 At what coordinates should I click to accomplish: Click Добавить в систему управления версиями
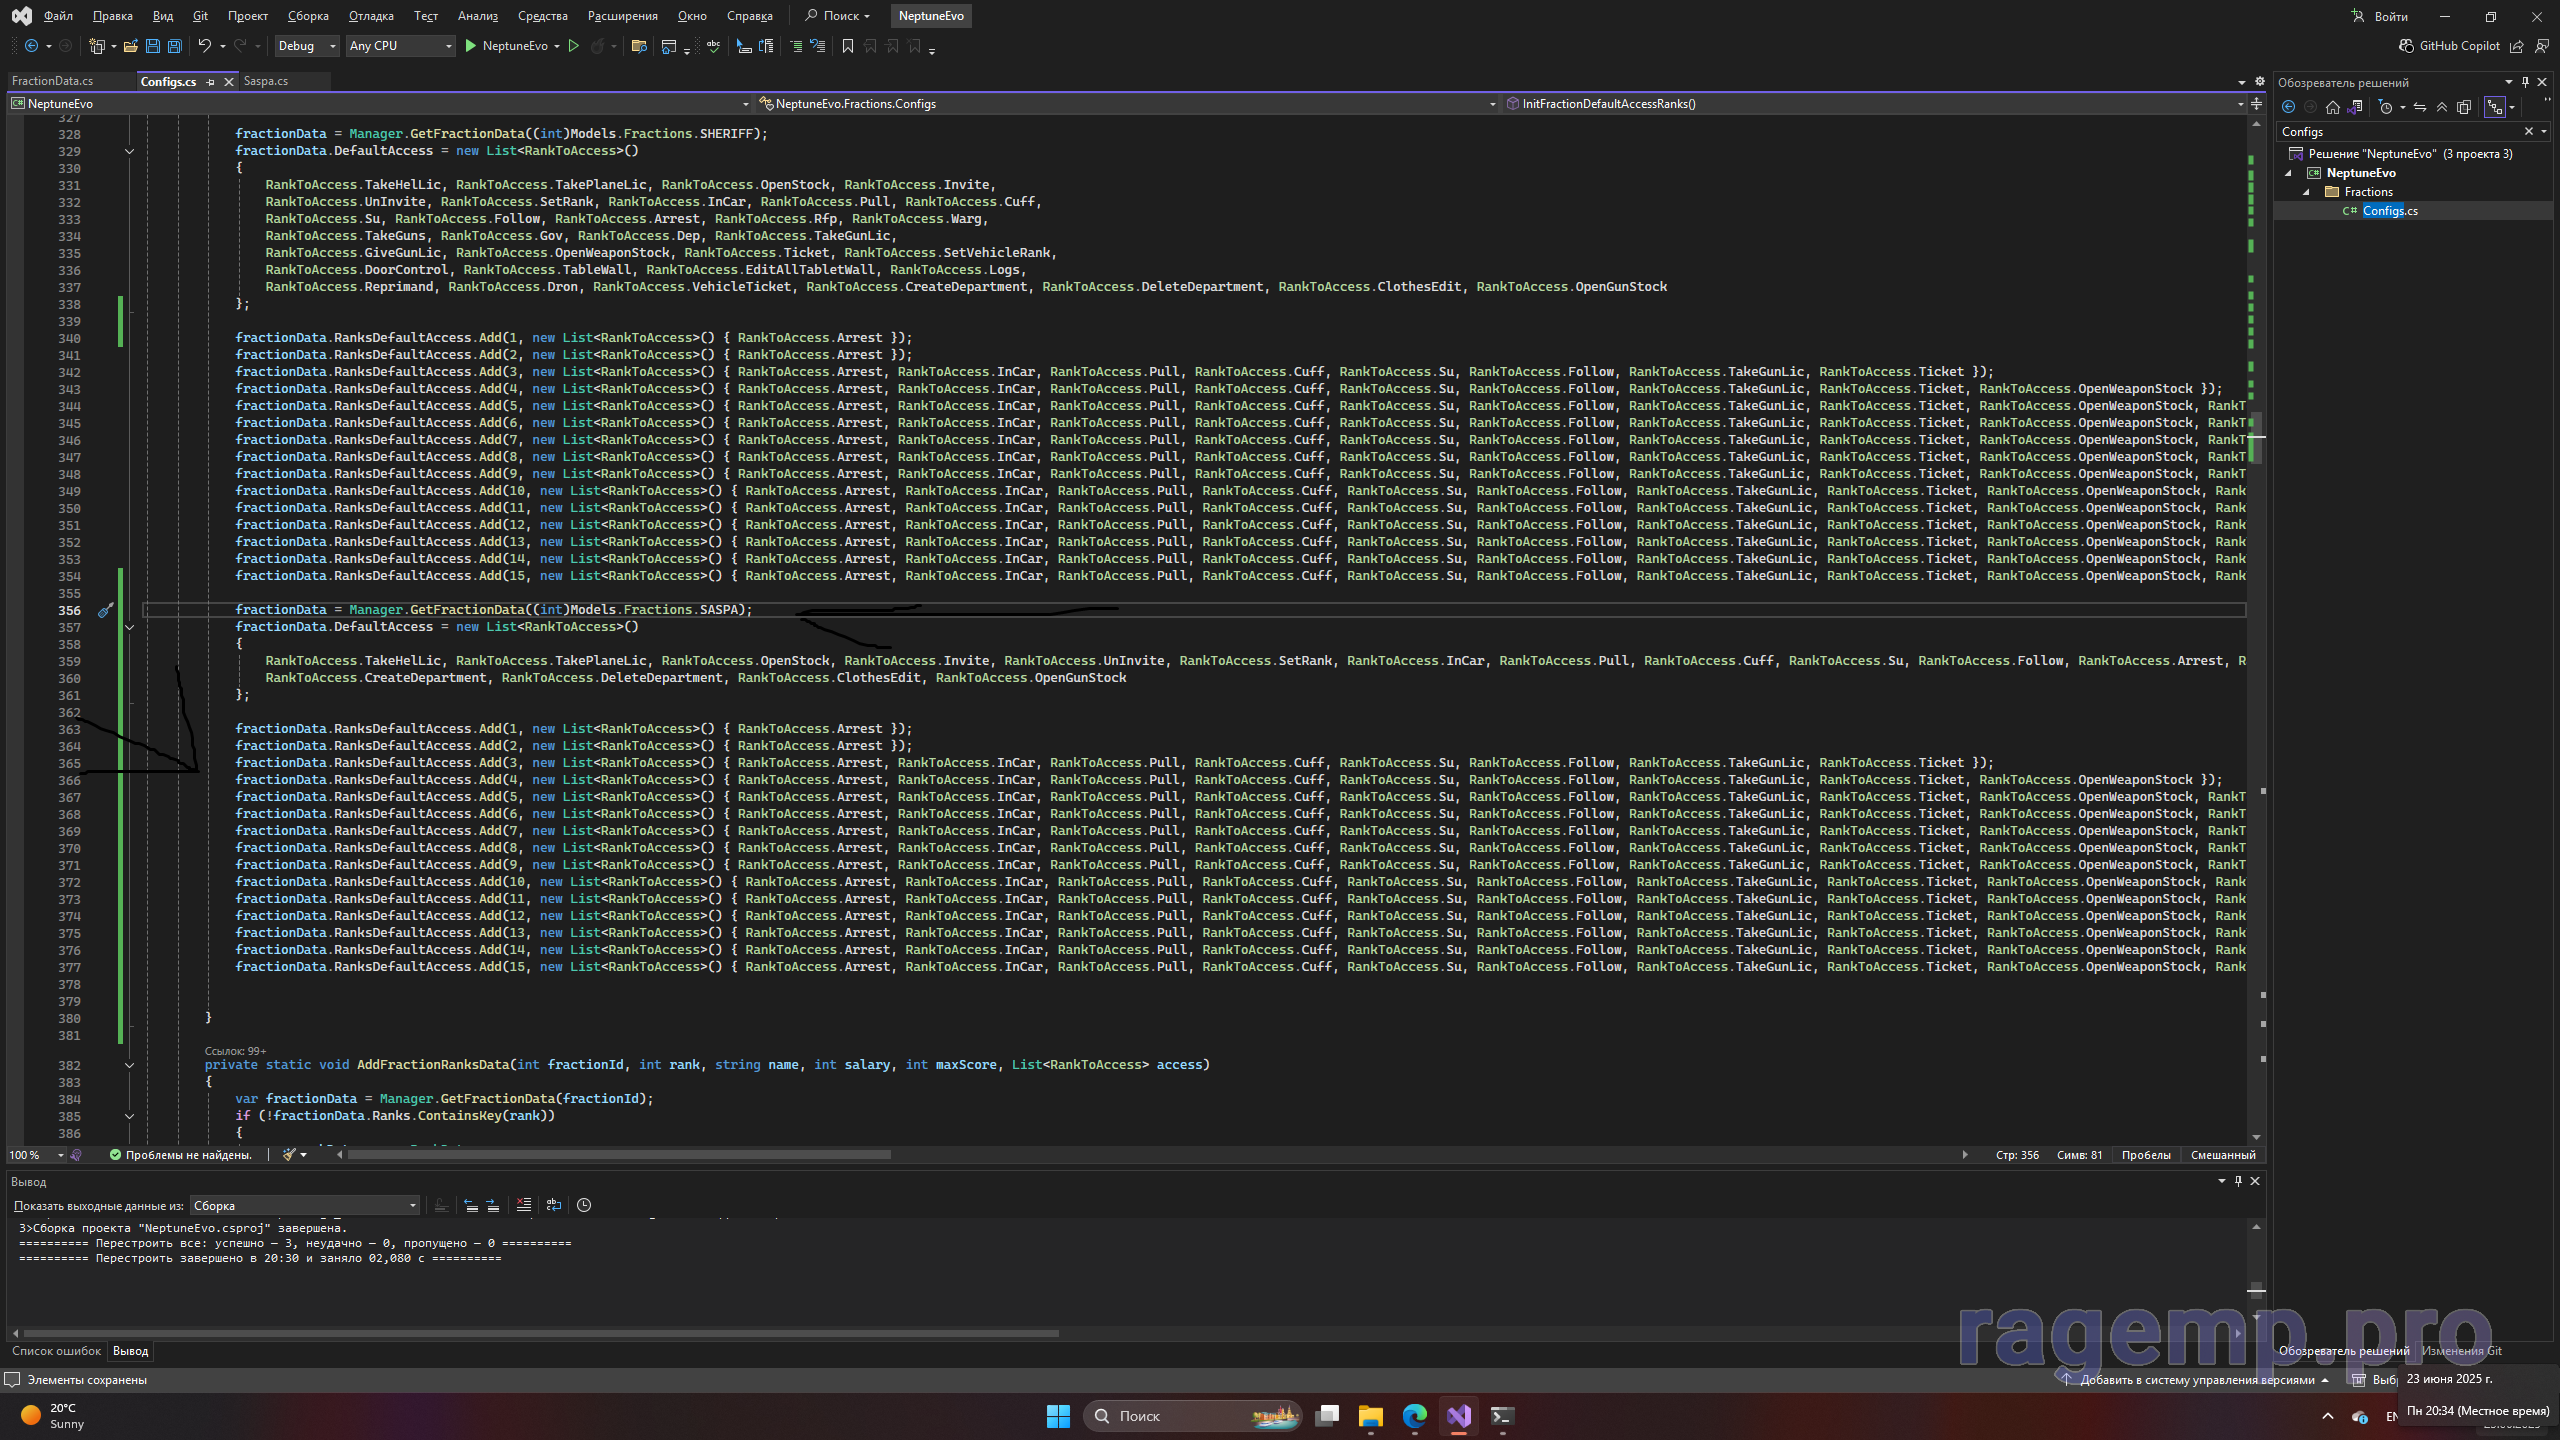pyautogui.click(x=2196, y=1380)
